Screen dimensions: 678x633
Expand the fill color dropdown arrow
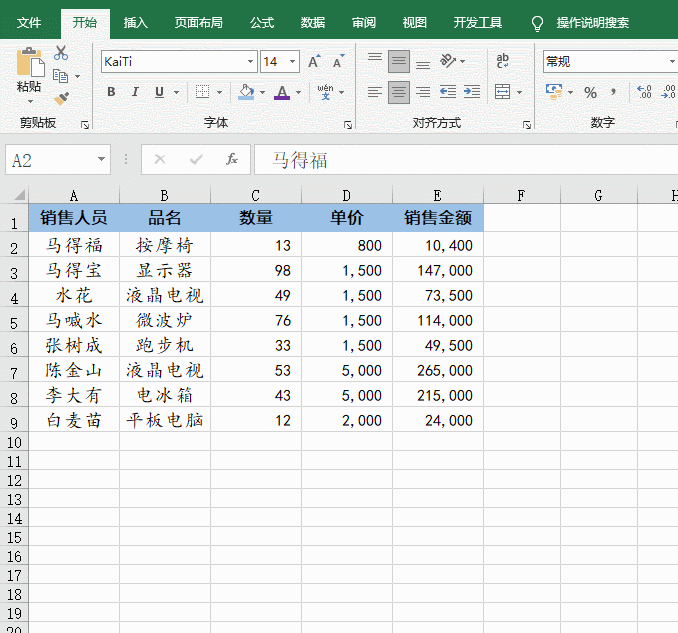tap(262, 92)
